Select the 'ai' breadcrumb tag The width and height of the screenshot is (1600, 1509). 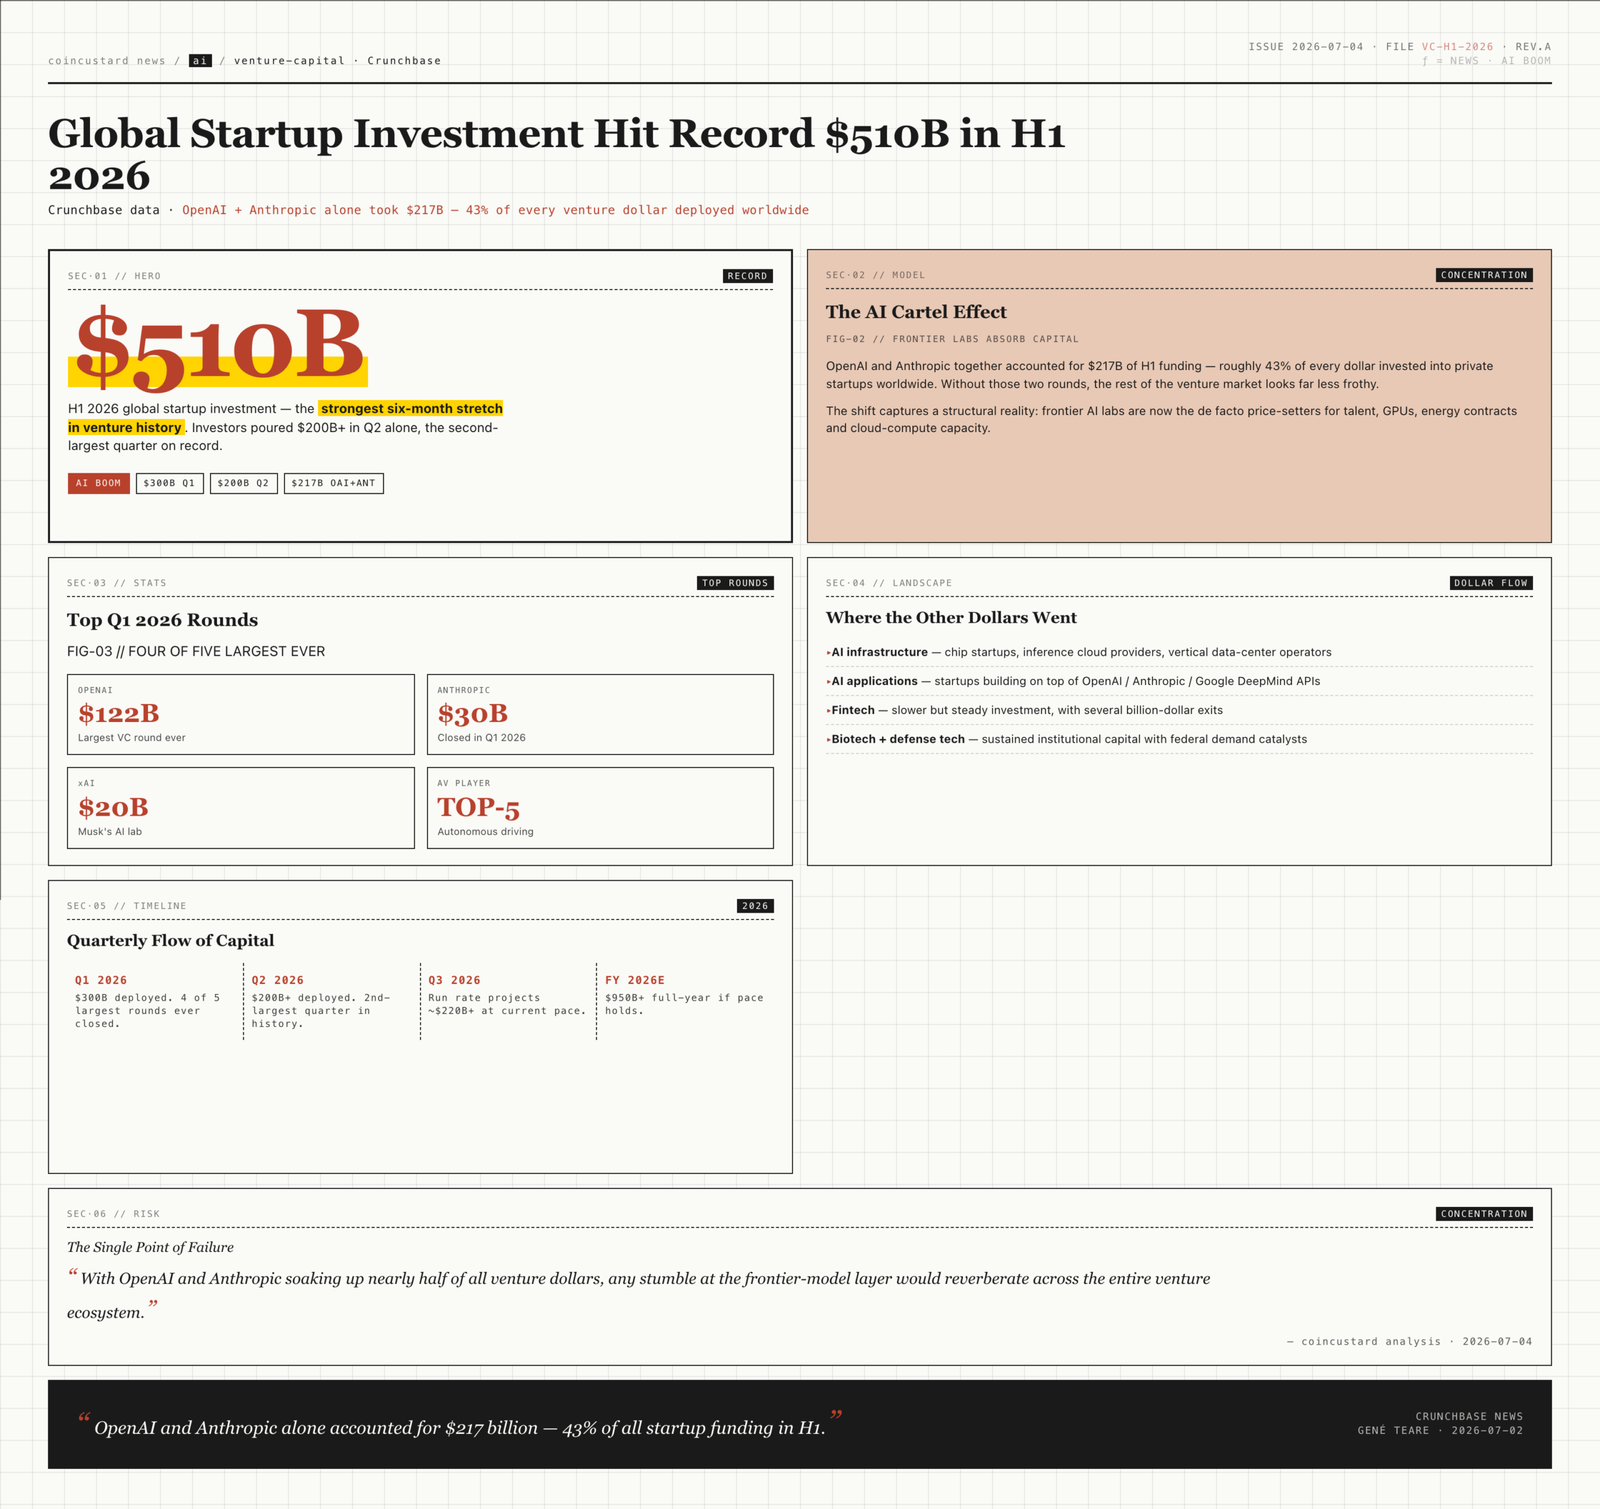pos(200,61)
